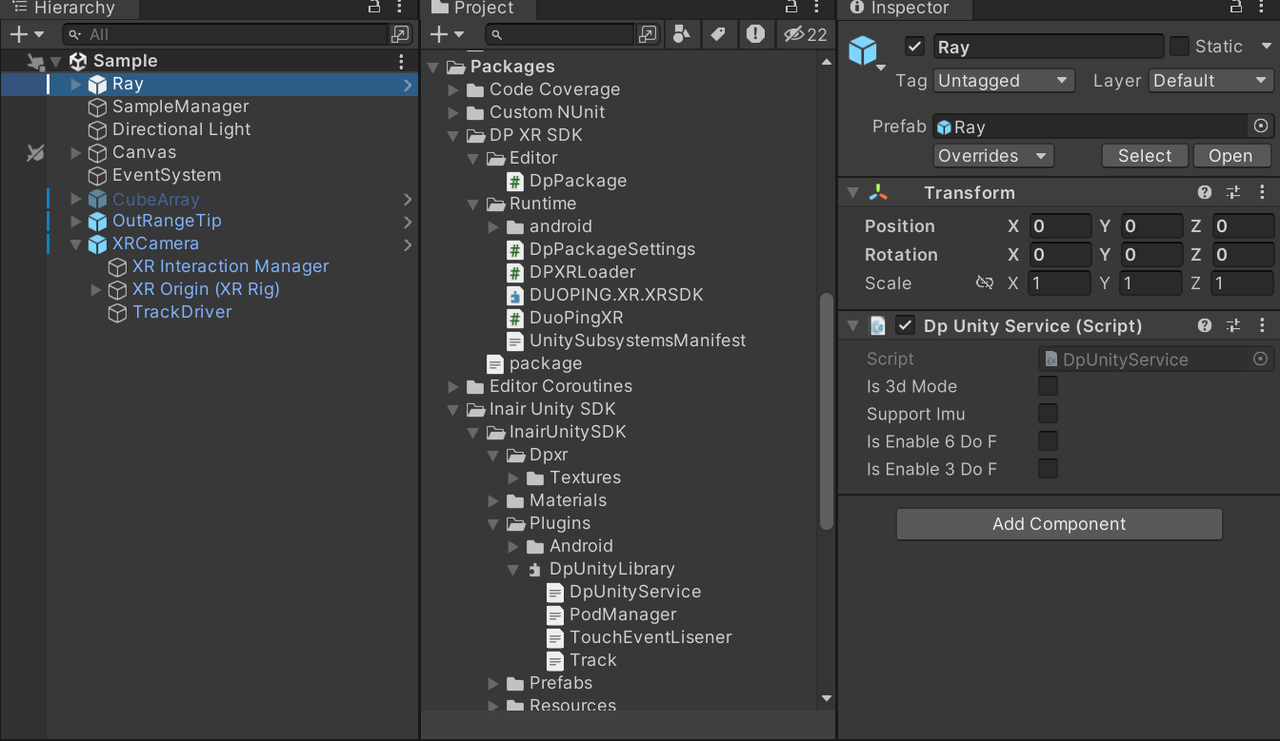Click the Prefab field object picker icon
The height and width of the screenshot is (741, 1280).
coord(1260,127)
